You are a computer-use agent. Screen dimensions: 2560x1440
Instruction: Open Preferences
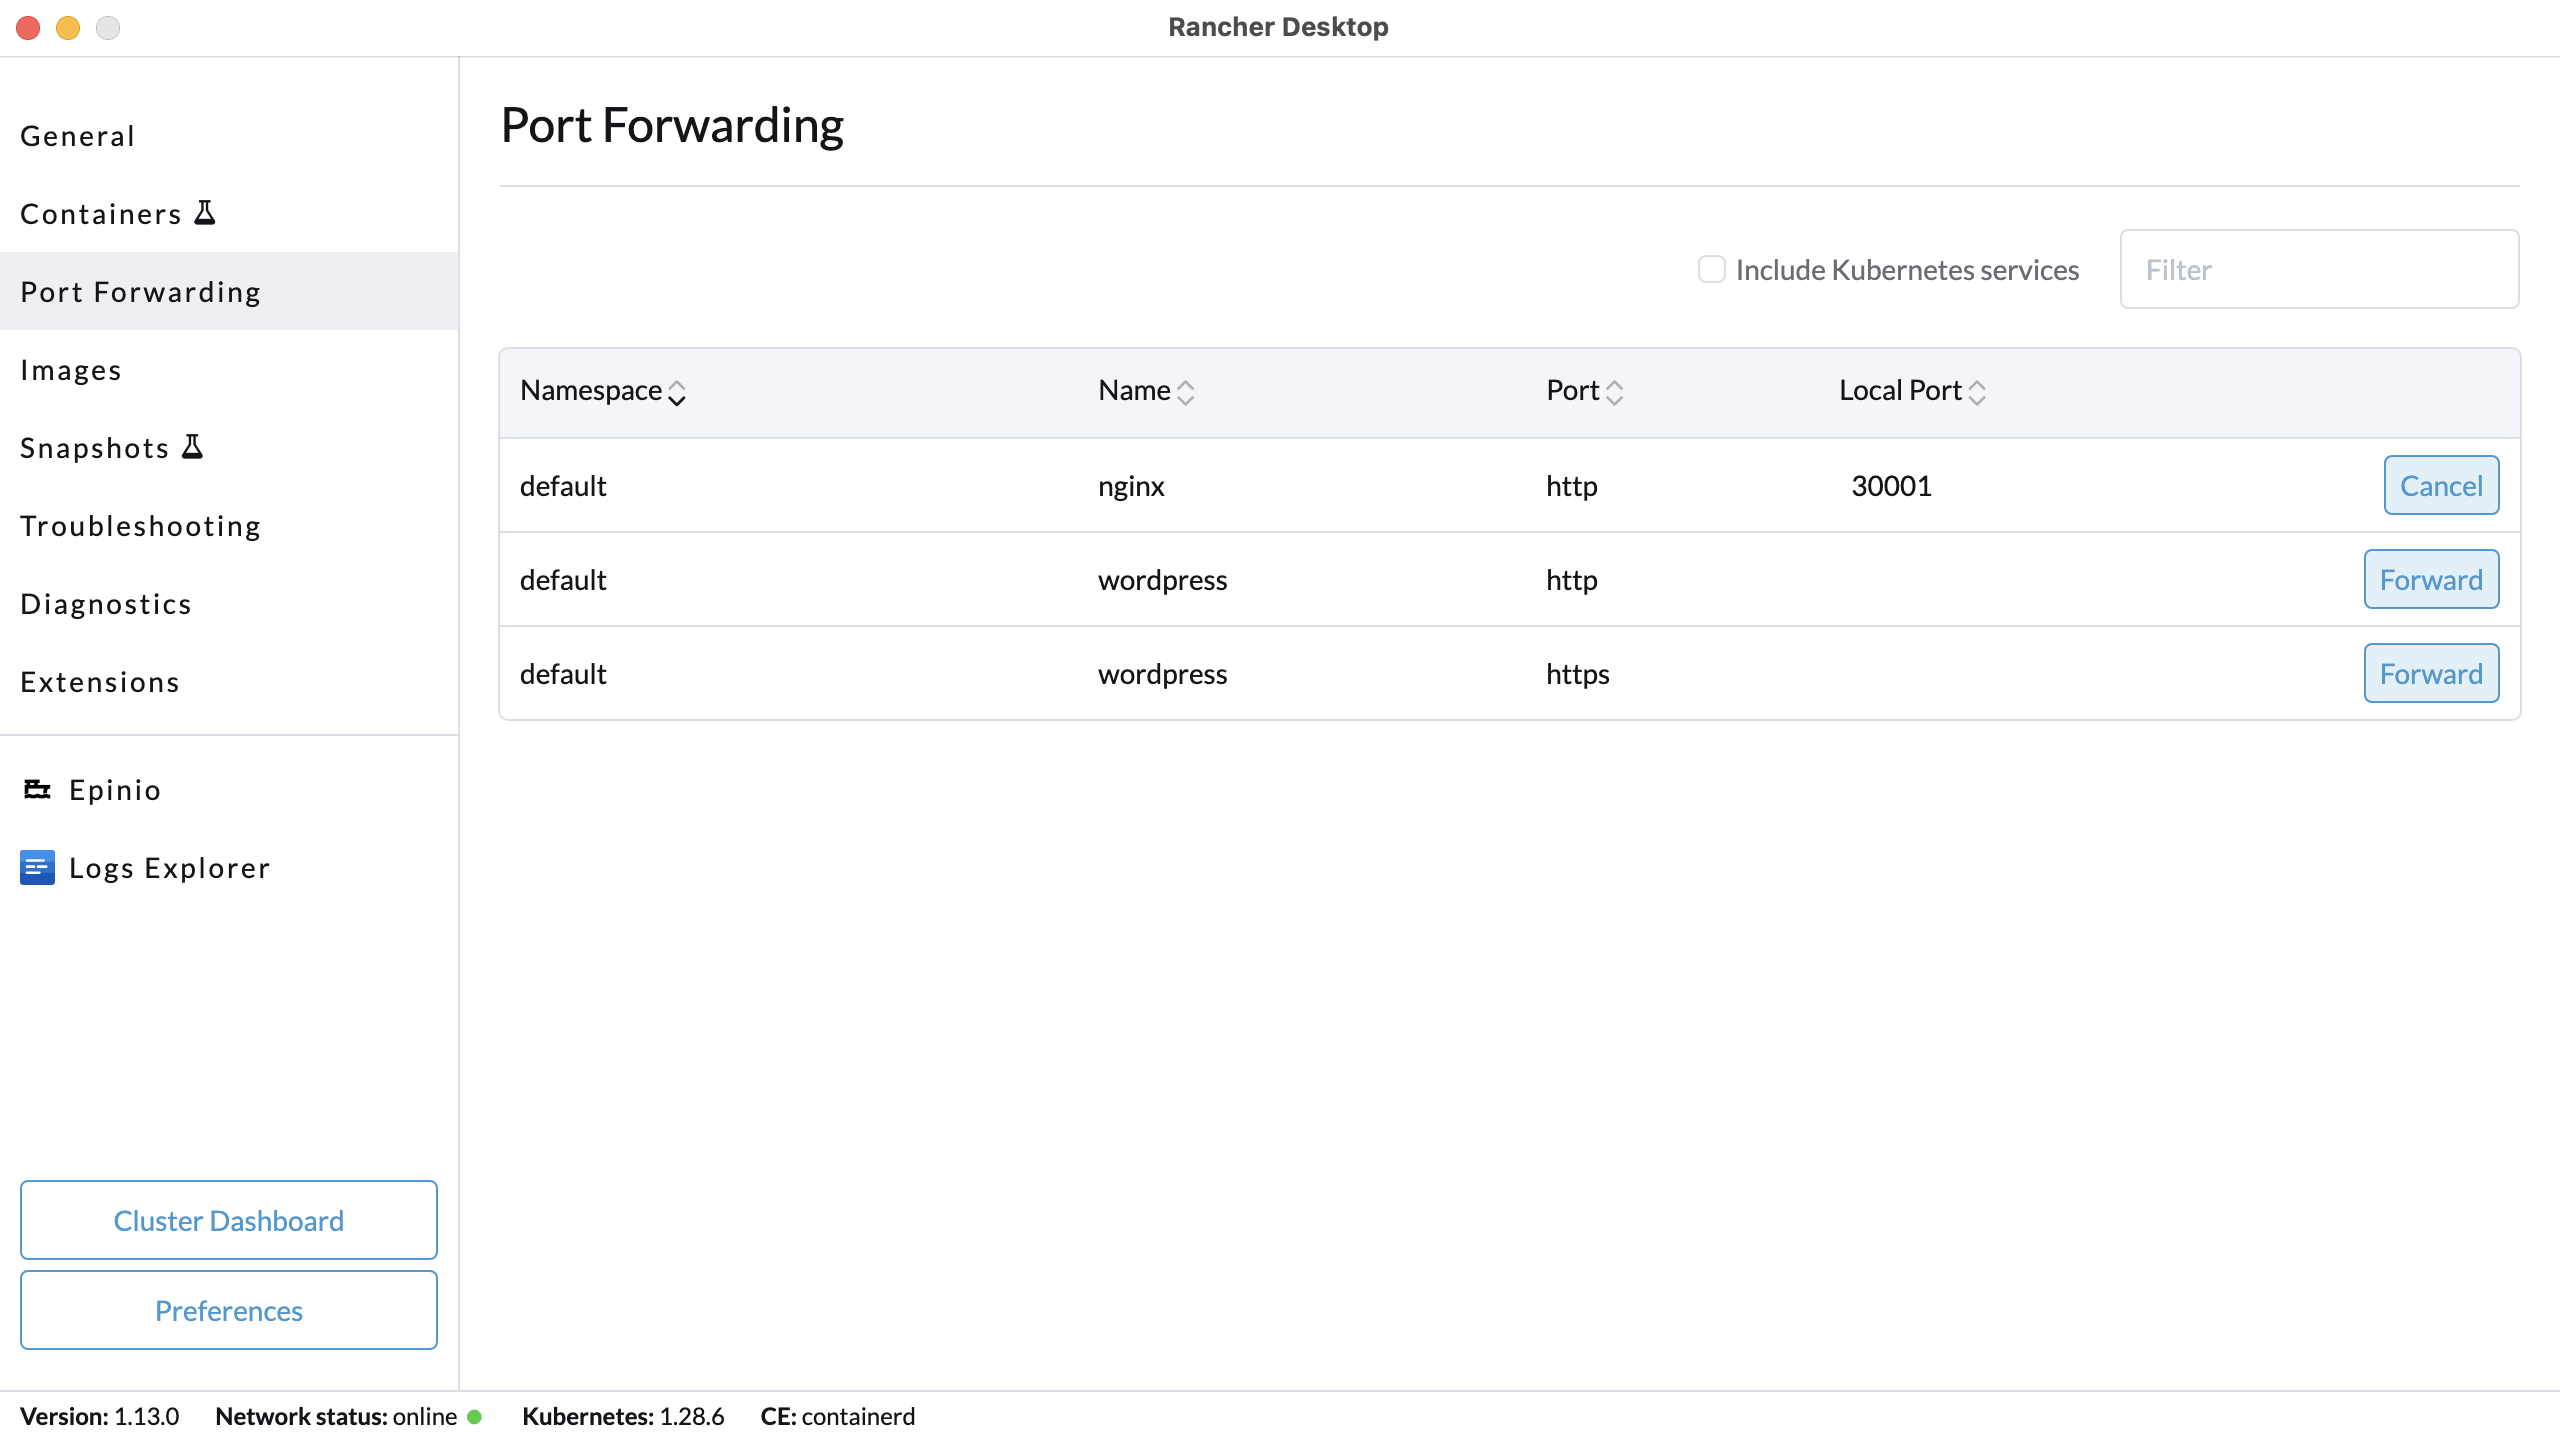pos(229,1310)
